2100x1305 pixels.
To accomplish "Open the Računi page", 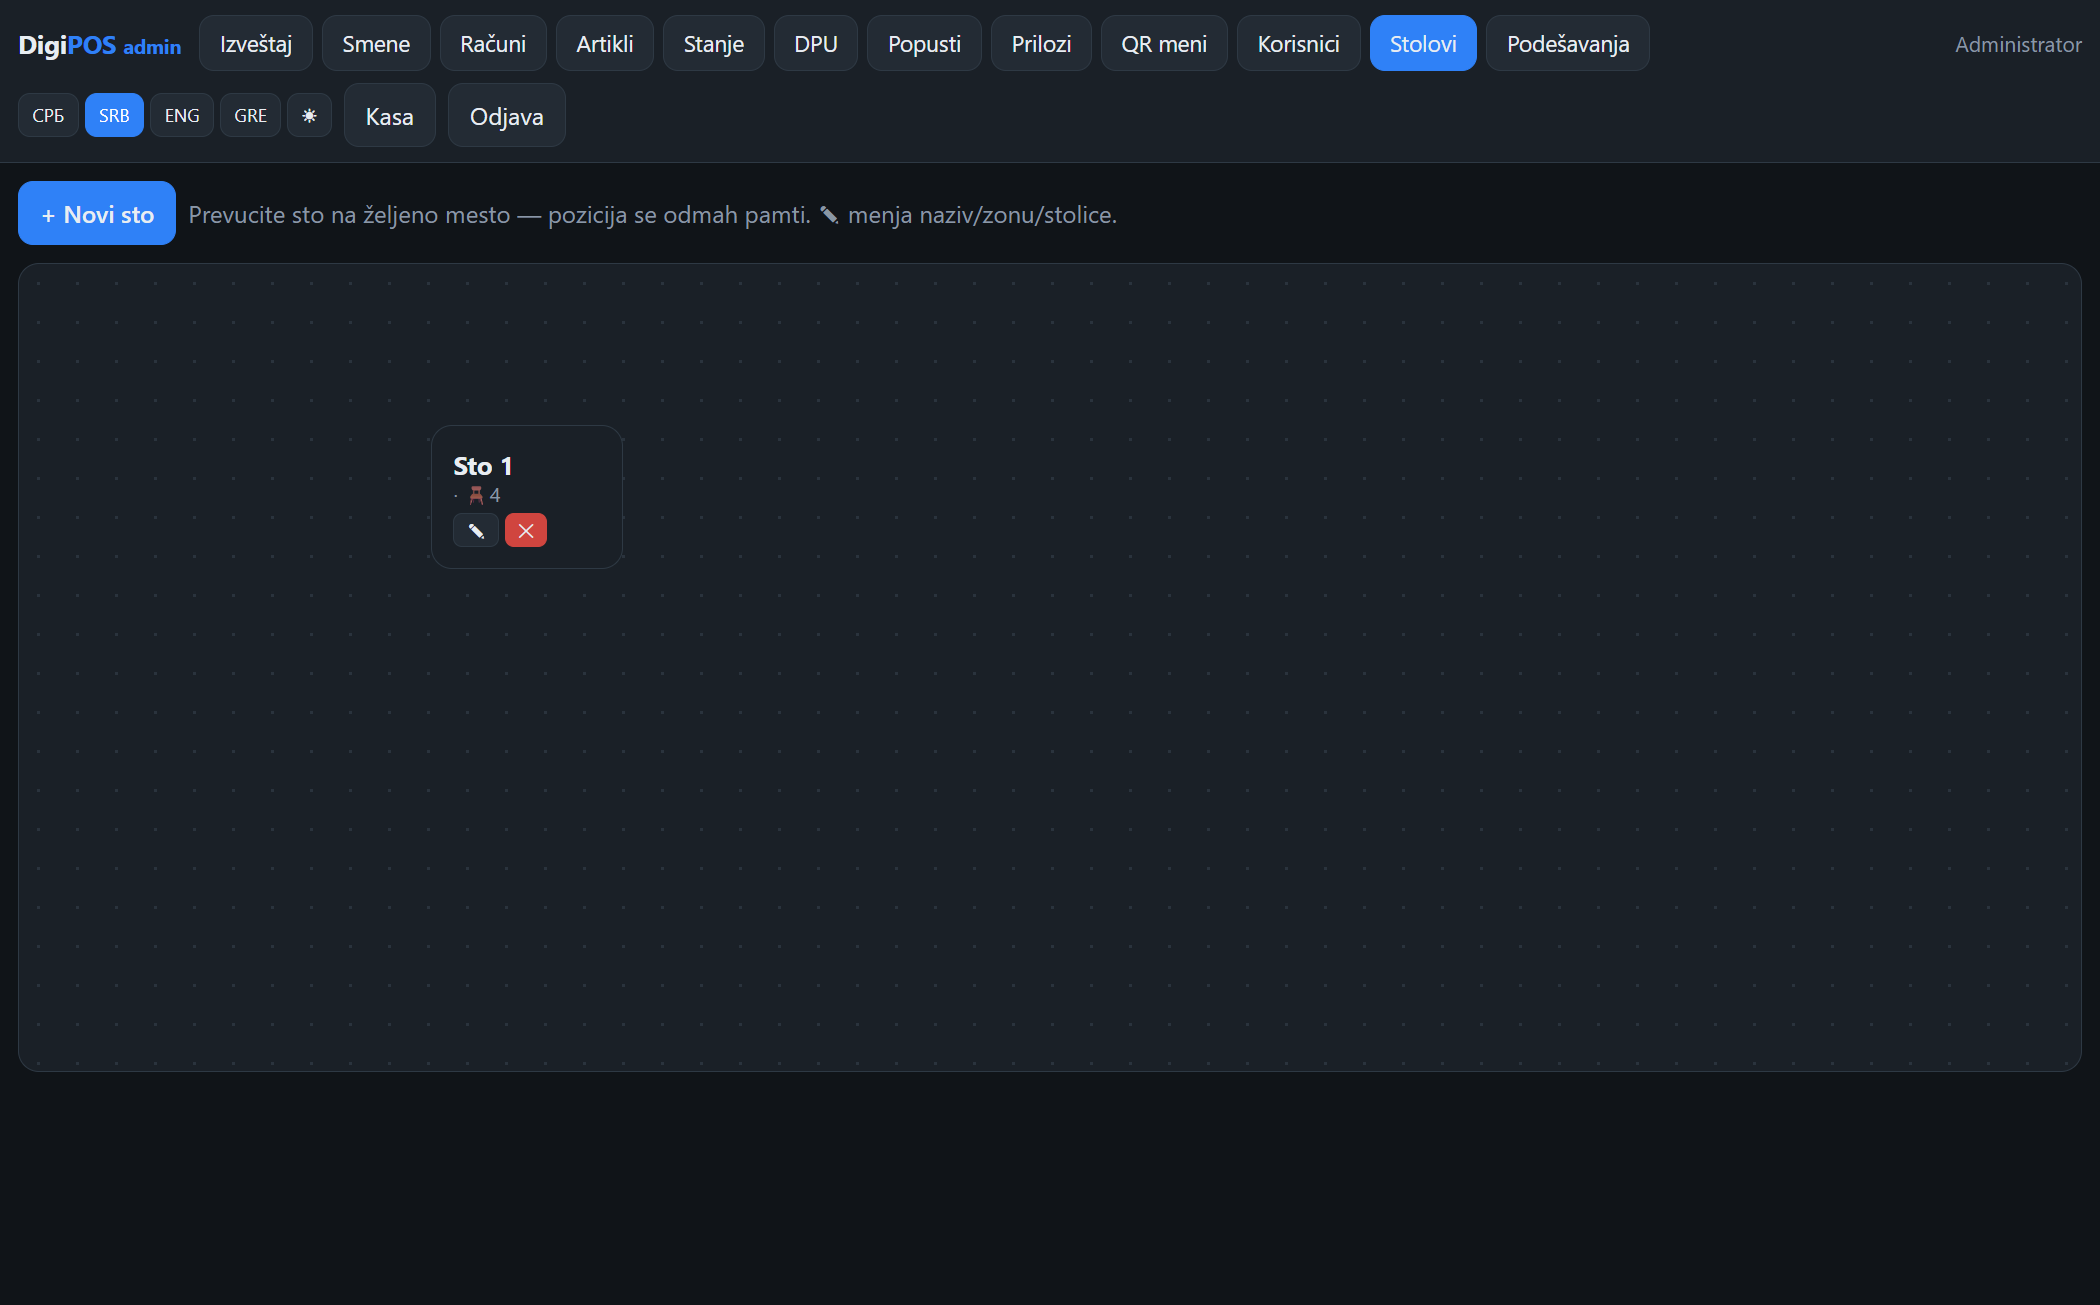I will (493, 43).
